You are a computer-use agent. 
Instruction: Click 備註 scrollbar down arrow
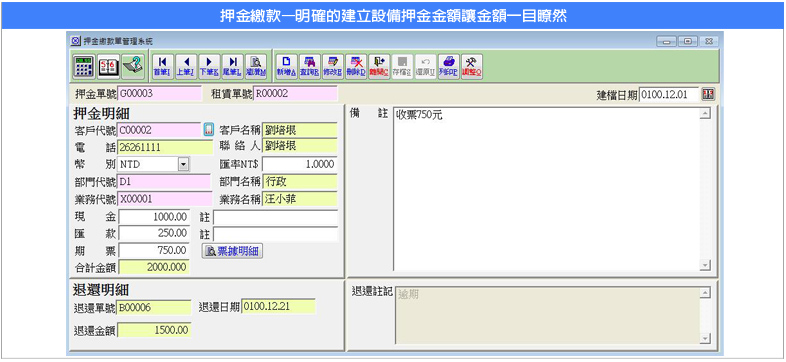(x=706, y=265)
